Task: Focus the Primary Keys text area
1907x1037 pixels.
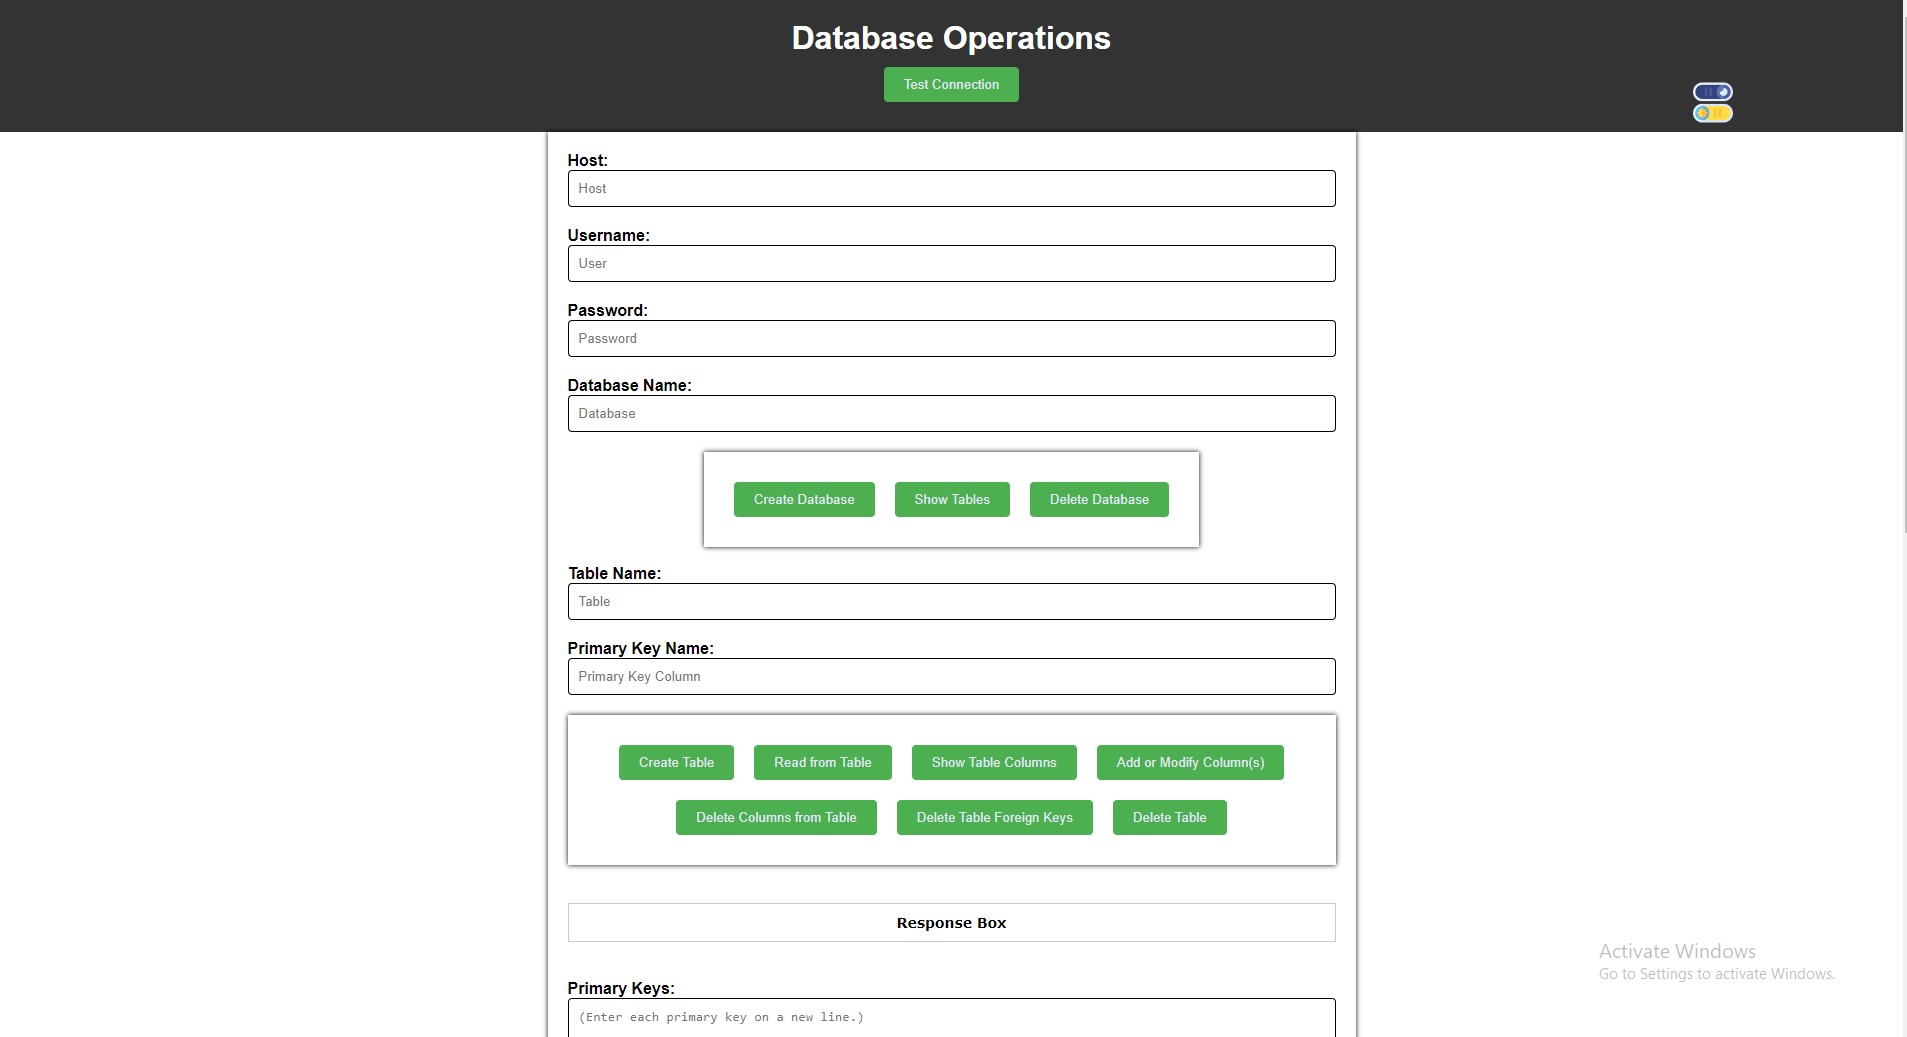Action: click(951, 1018)
